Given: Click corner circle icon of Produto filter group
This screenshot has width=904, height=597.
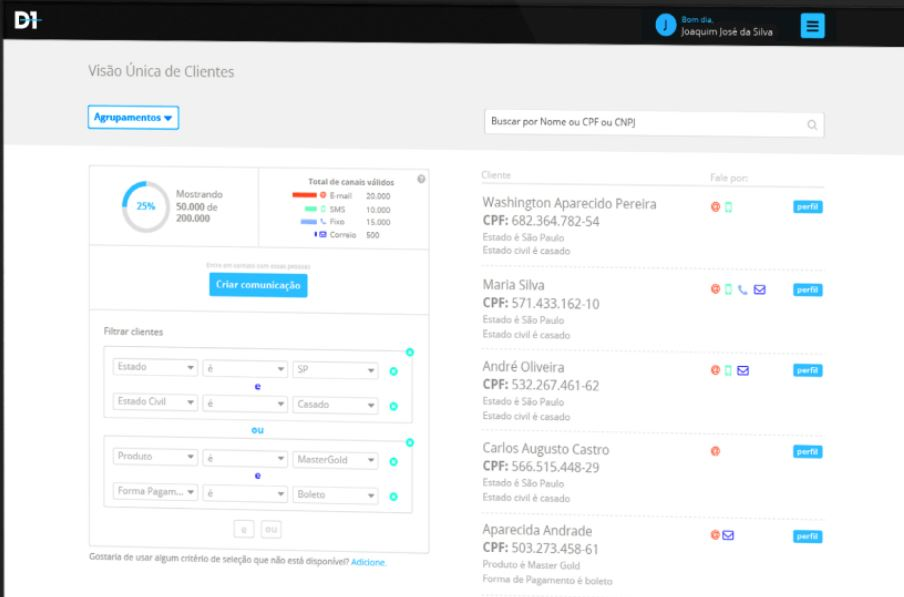Looking at the screenshot, I should point(410,443).
